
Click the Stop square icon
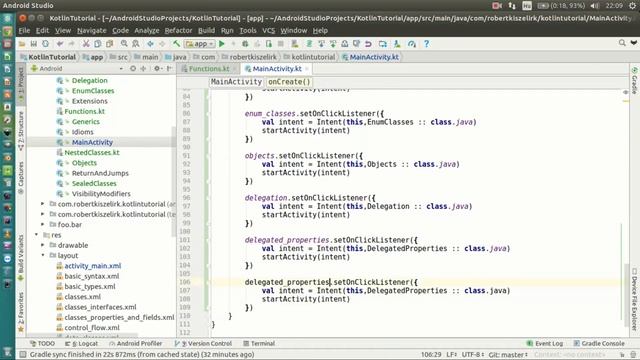point(280,44)
